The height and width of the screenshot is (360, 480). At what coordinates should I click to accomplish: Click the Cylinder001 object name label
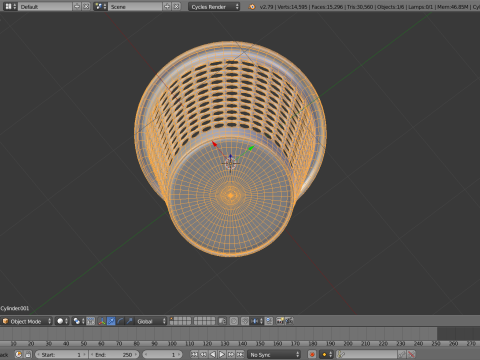pos(15,308)
